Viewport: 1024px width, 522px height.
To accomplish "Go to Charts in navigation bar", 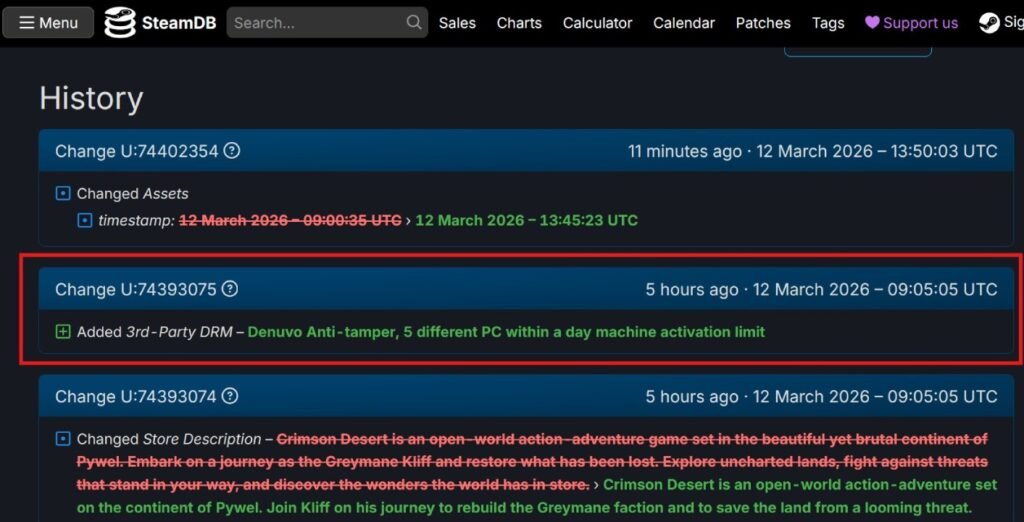I will click(519, 22).
